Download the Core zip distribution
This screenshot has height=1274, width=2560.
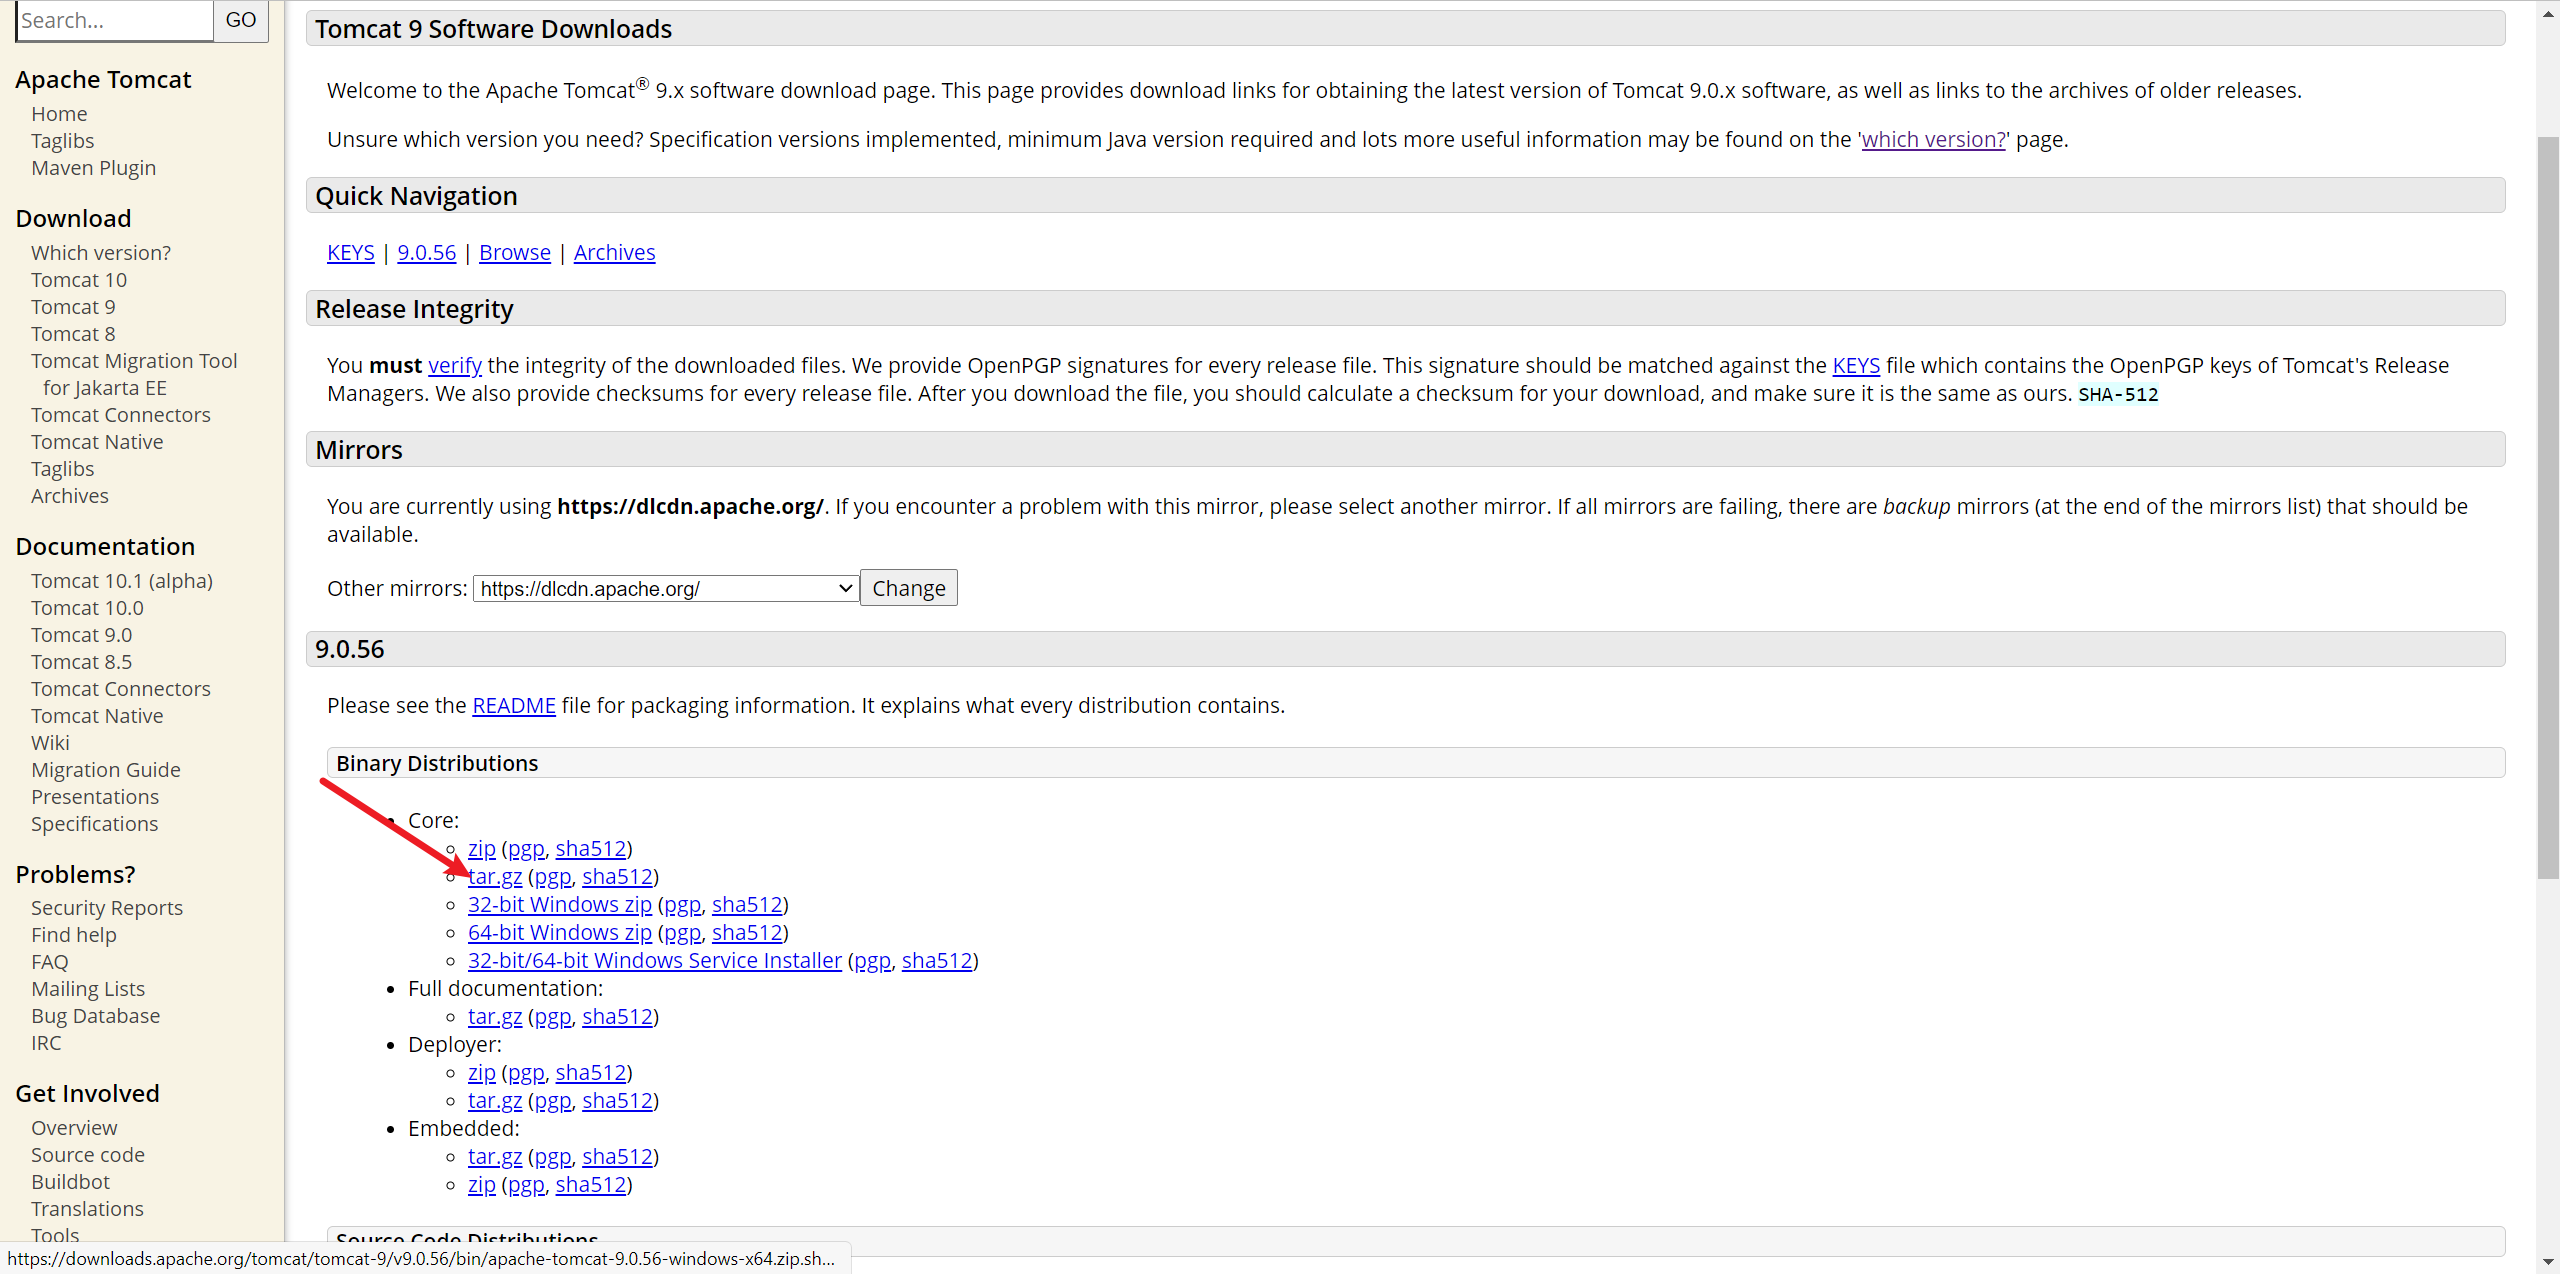click(x=482, y=849)
